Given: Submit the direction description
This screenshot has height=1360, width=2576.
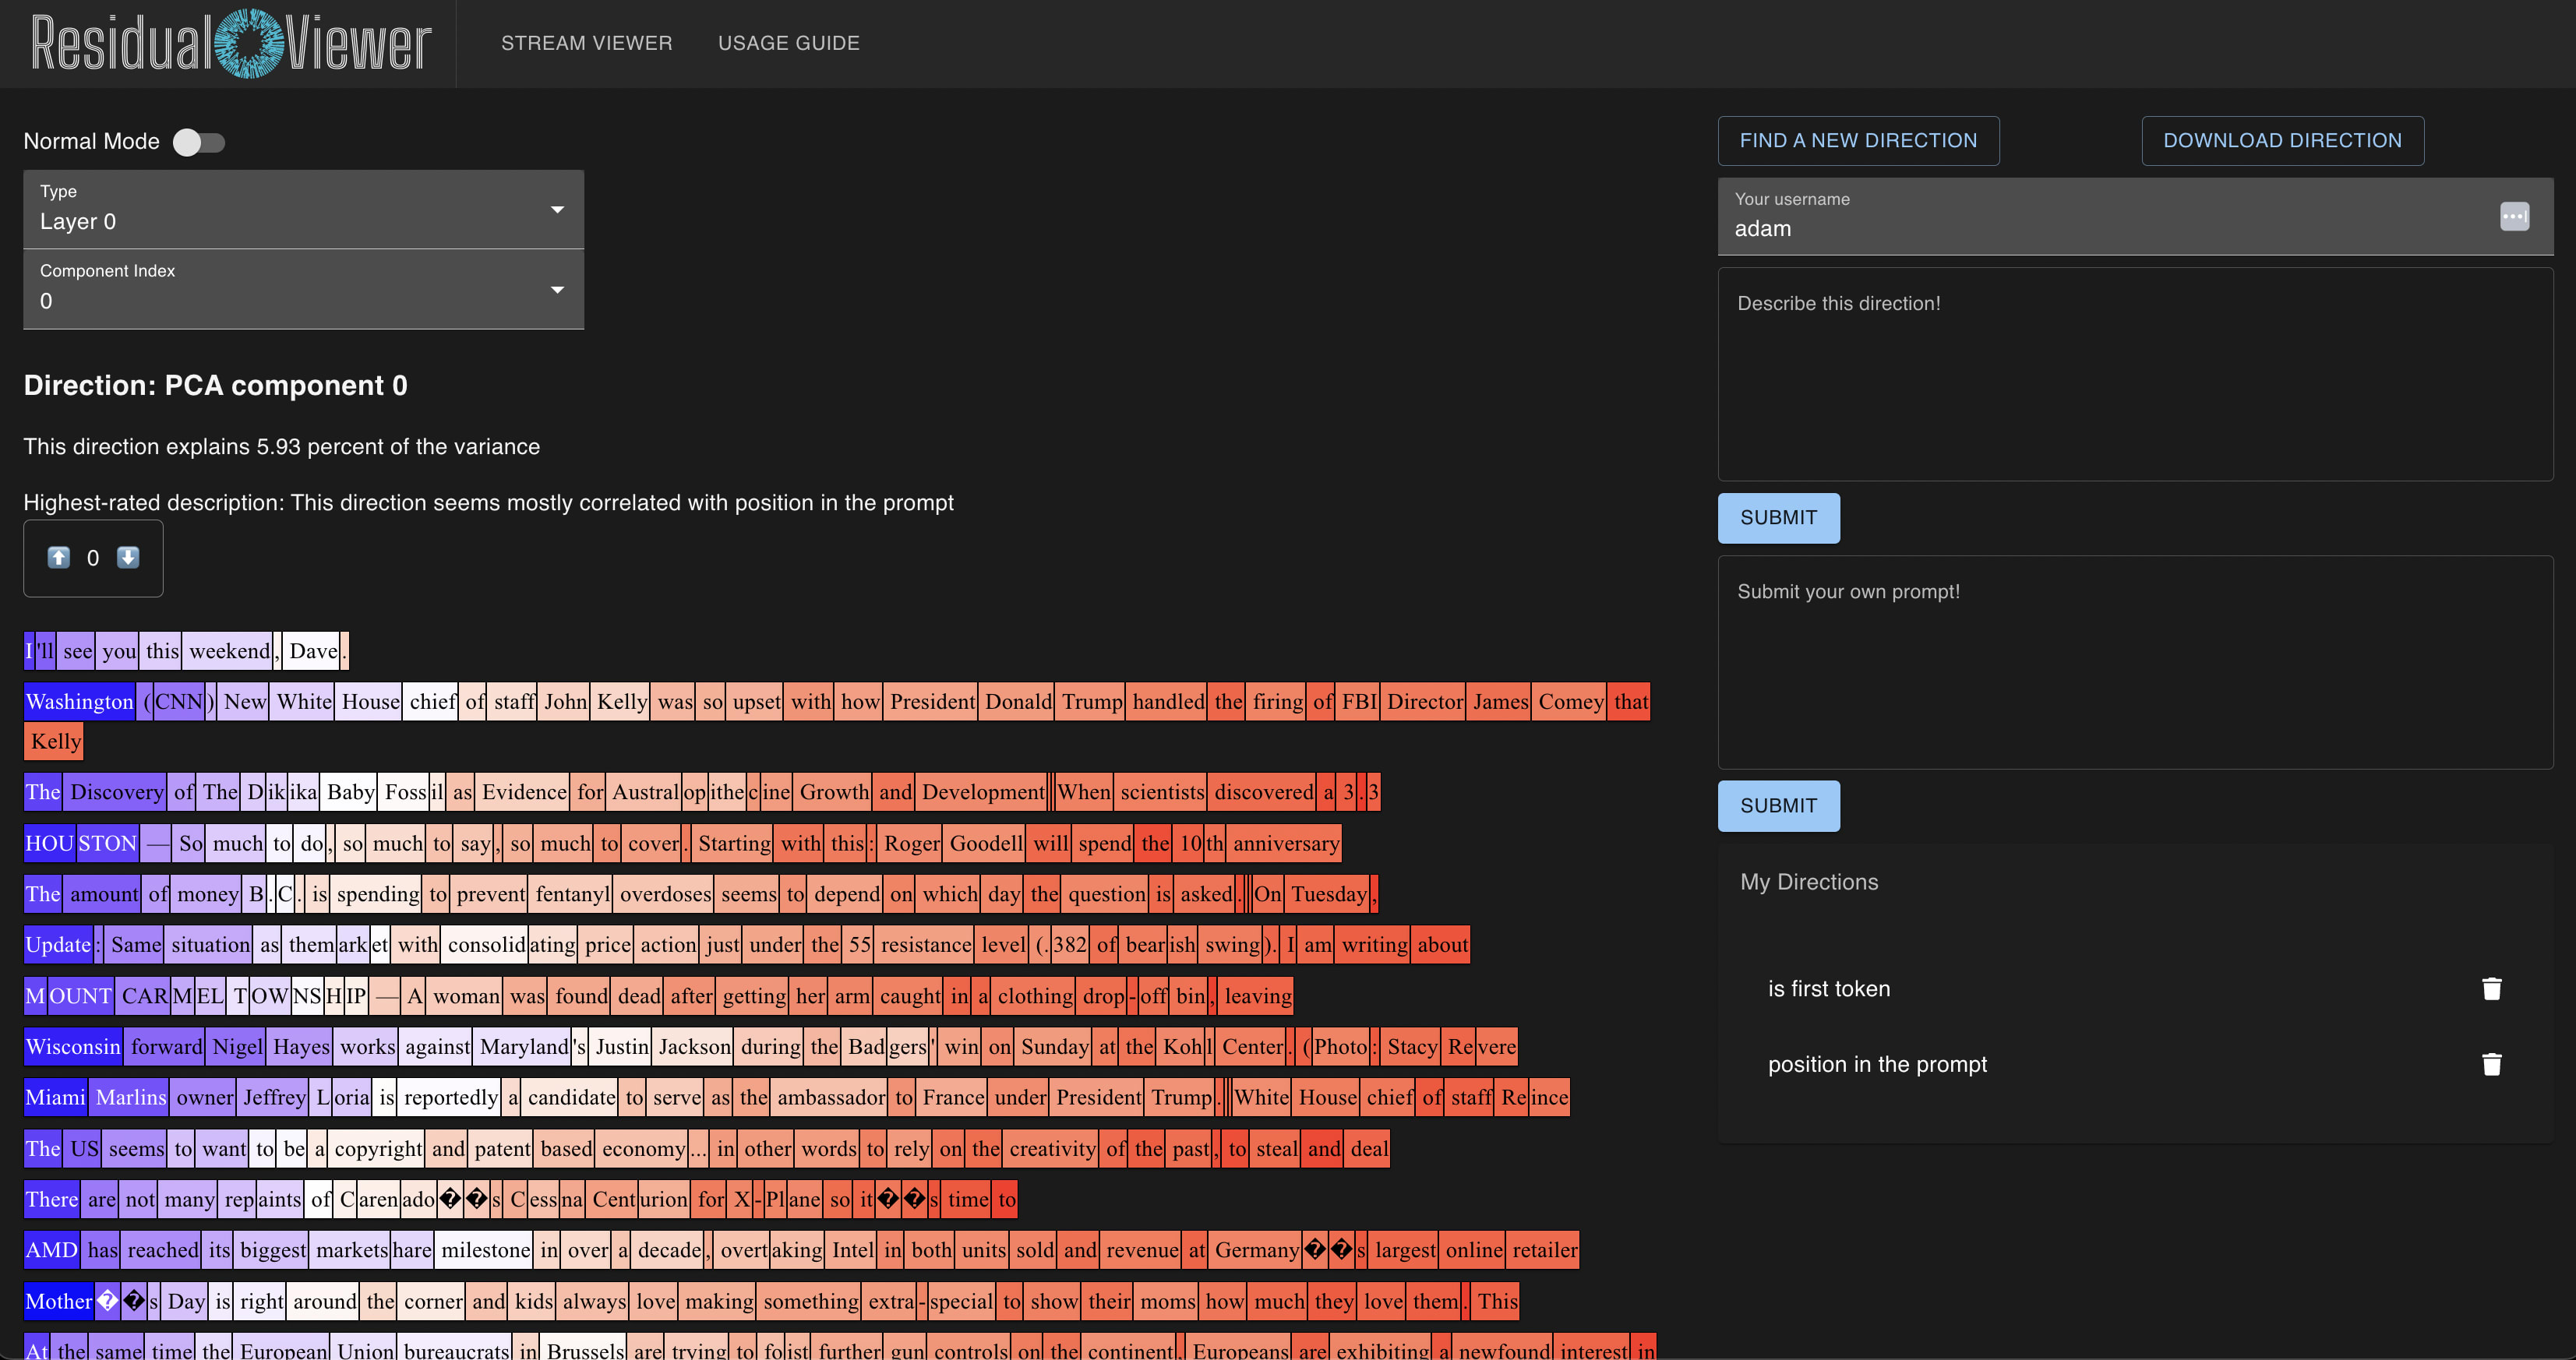Looking at the screenshot, I should 1778,518.
